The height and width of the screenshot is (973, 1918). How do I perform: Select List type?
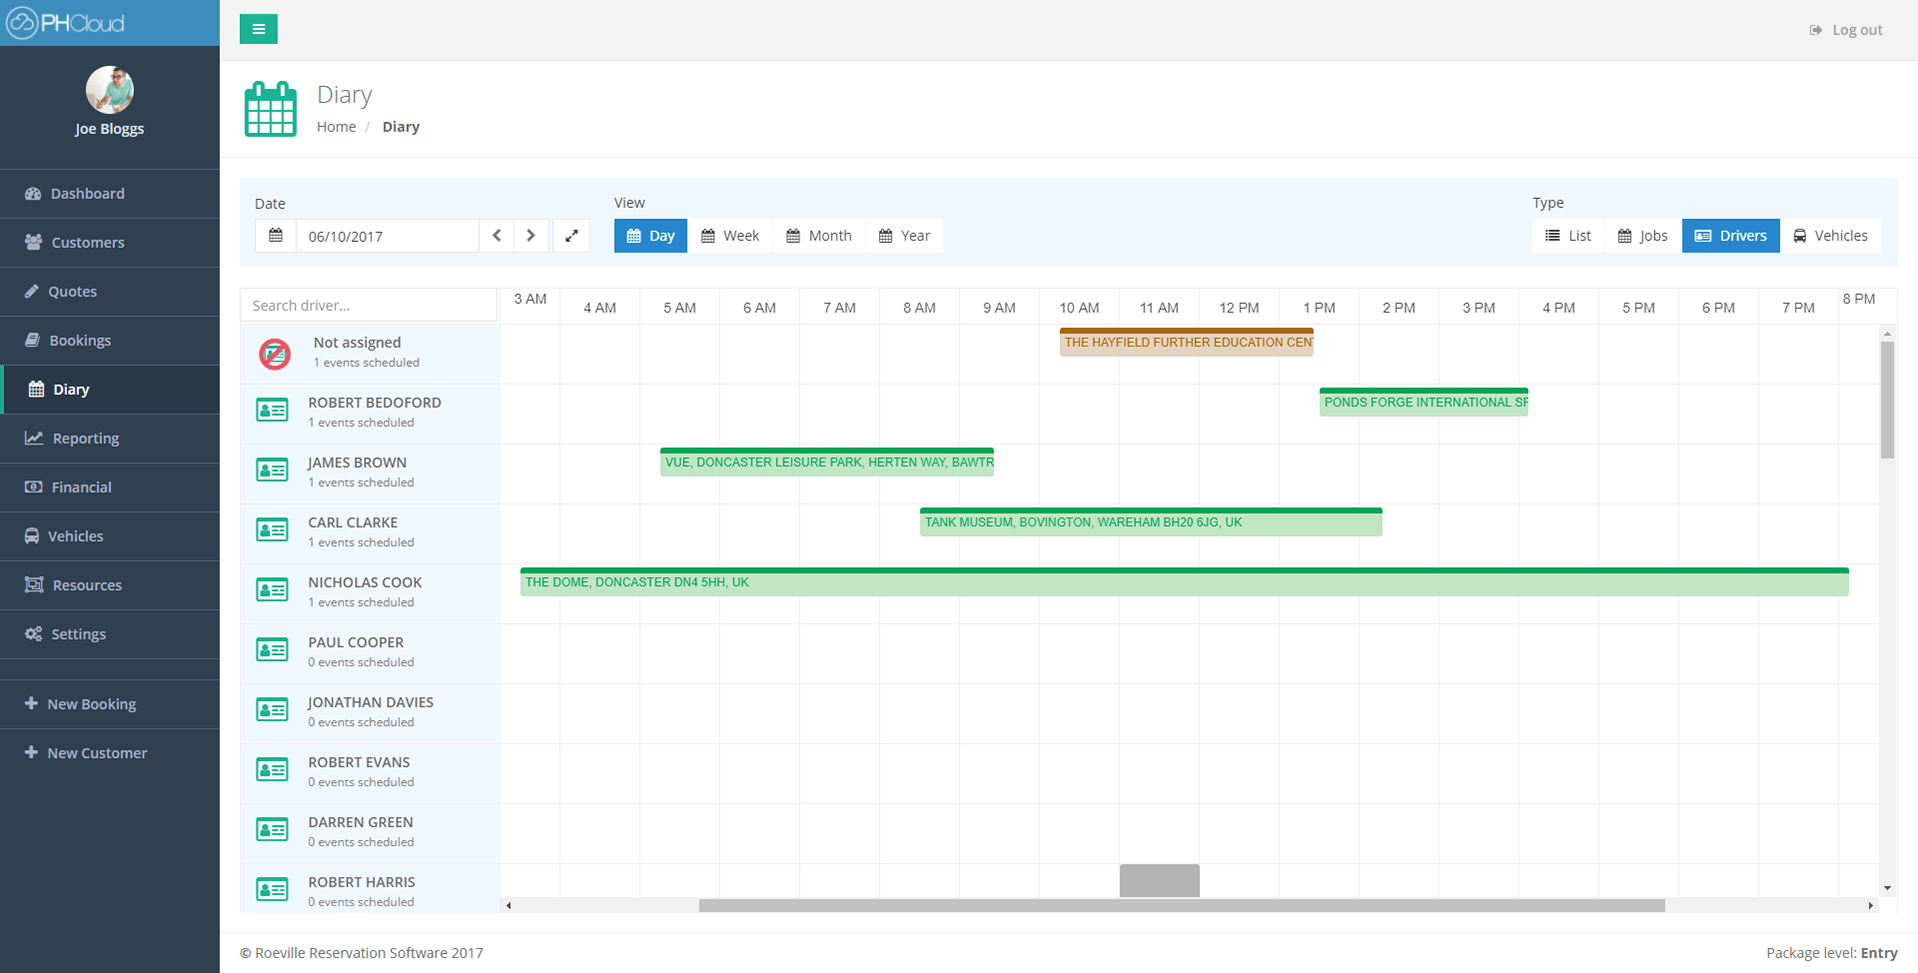[1568, 236]
